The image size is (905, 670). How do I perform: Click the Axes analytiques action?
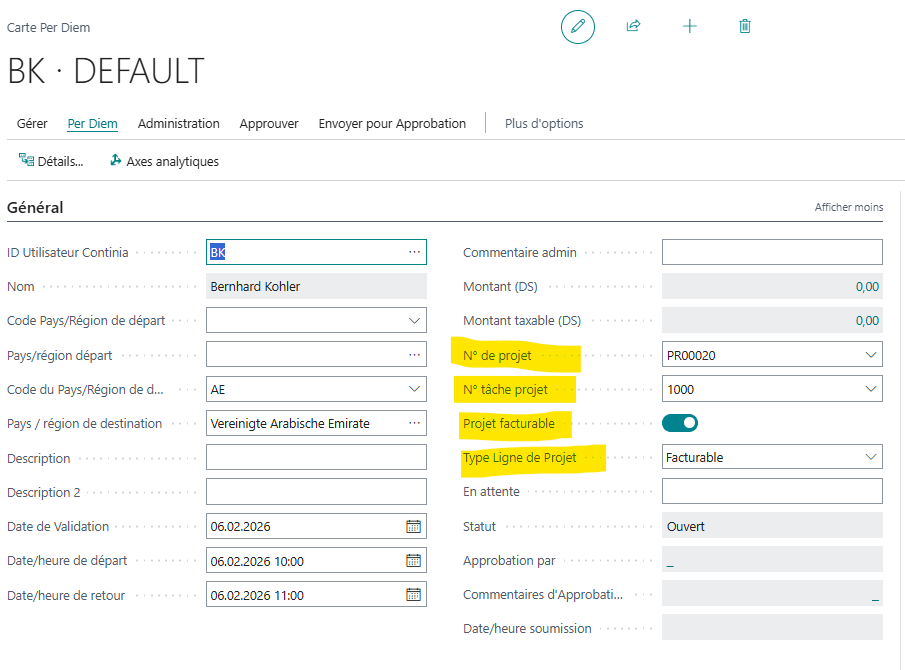point(164,161)
